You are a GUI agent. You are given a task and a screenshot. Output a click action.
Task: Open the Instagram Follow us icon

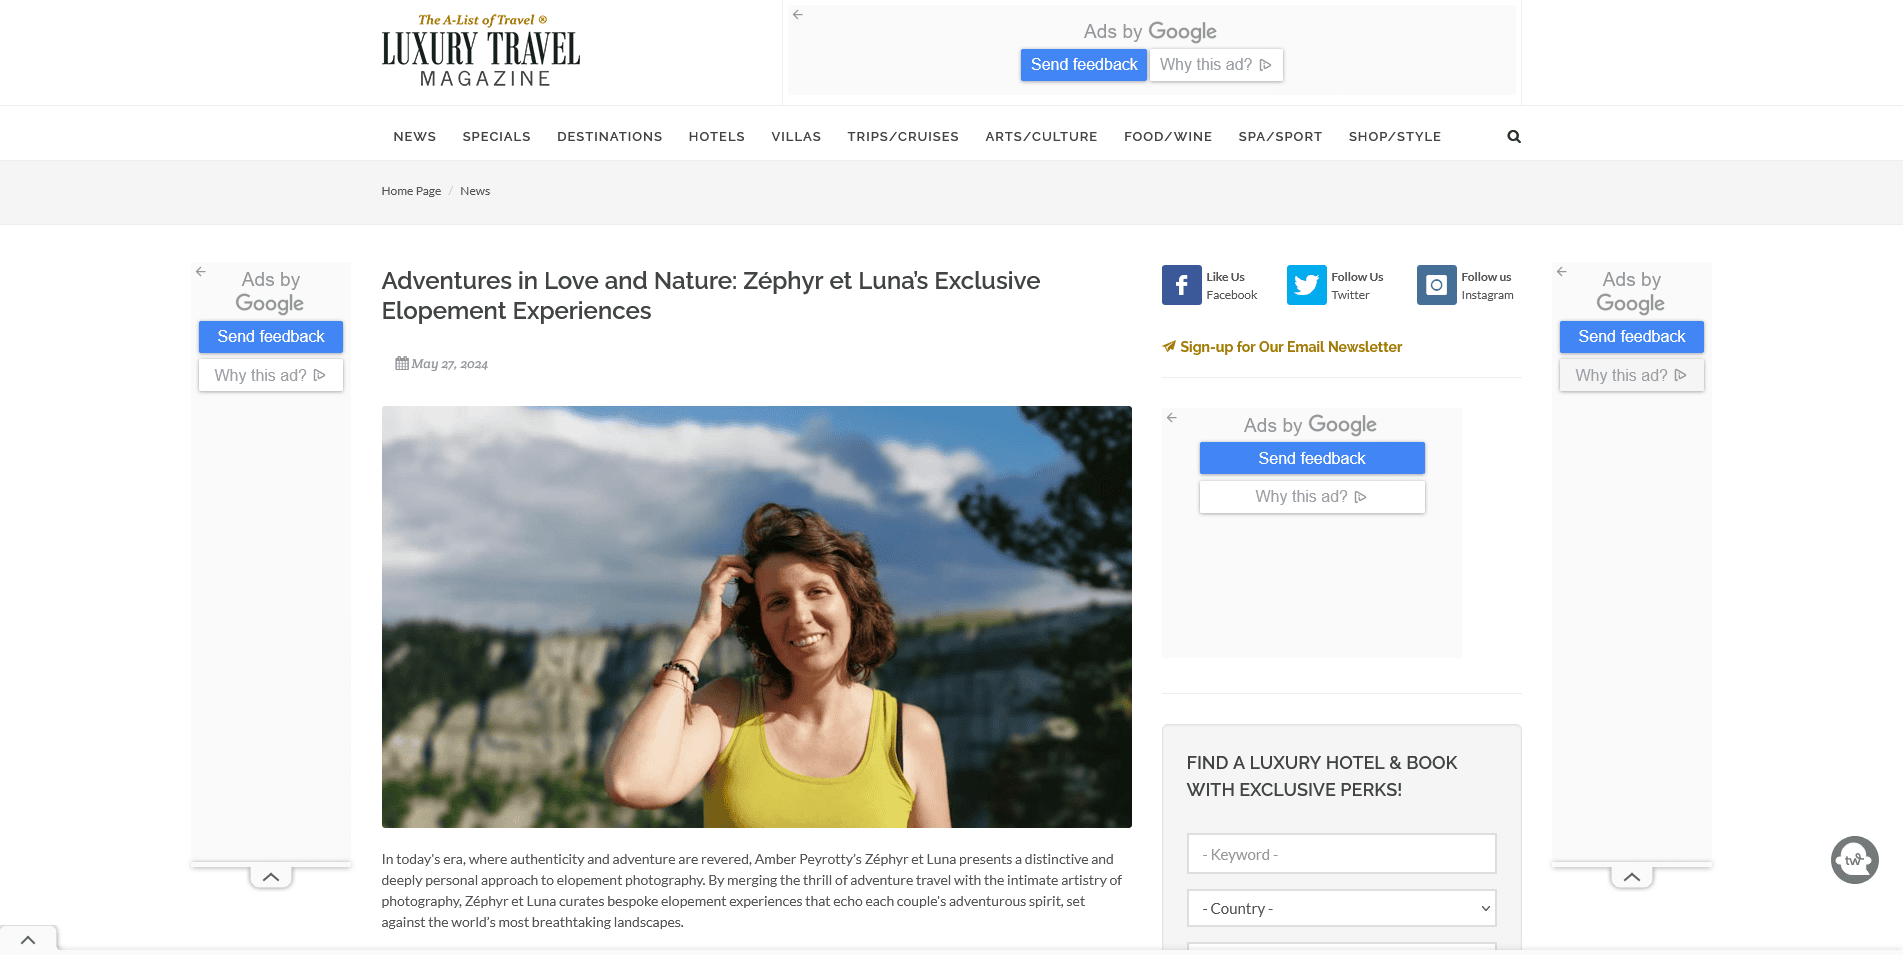point(1436,285)
